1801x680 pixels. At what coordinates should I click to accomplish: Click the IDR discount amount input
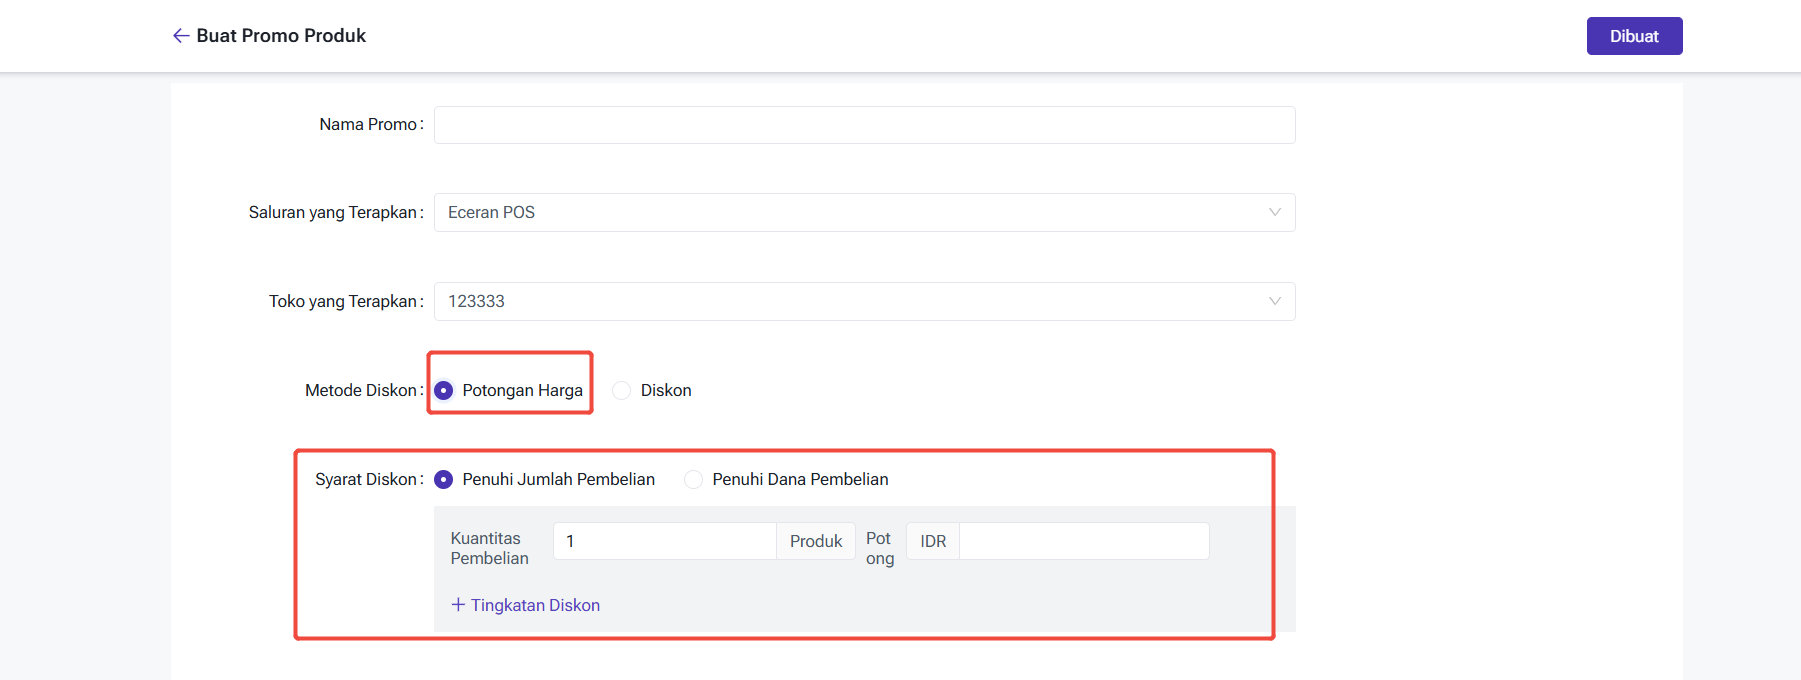1083,541
